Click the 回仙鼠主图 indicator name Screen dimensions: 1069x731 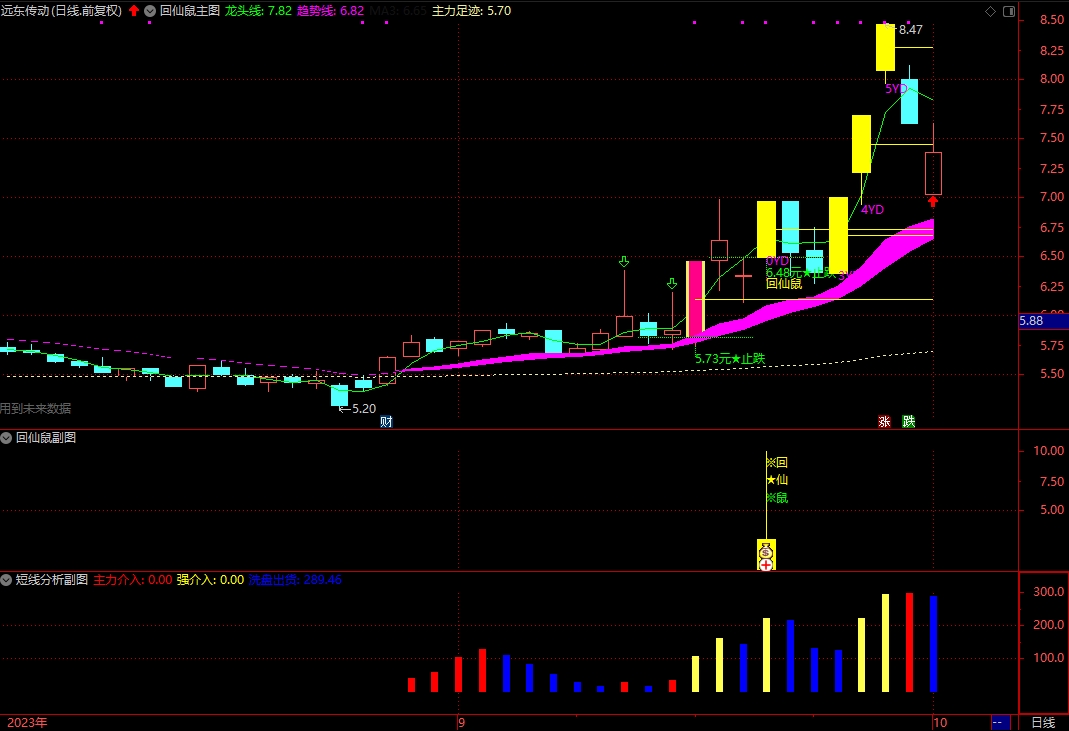(x=190, y=11)
